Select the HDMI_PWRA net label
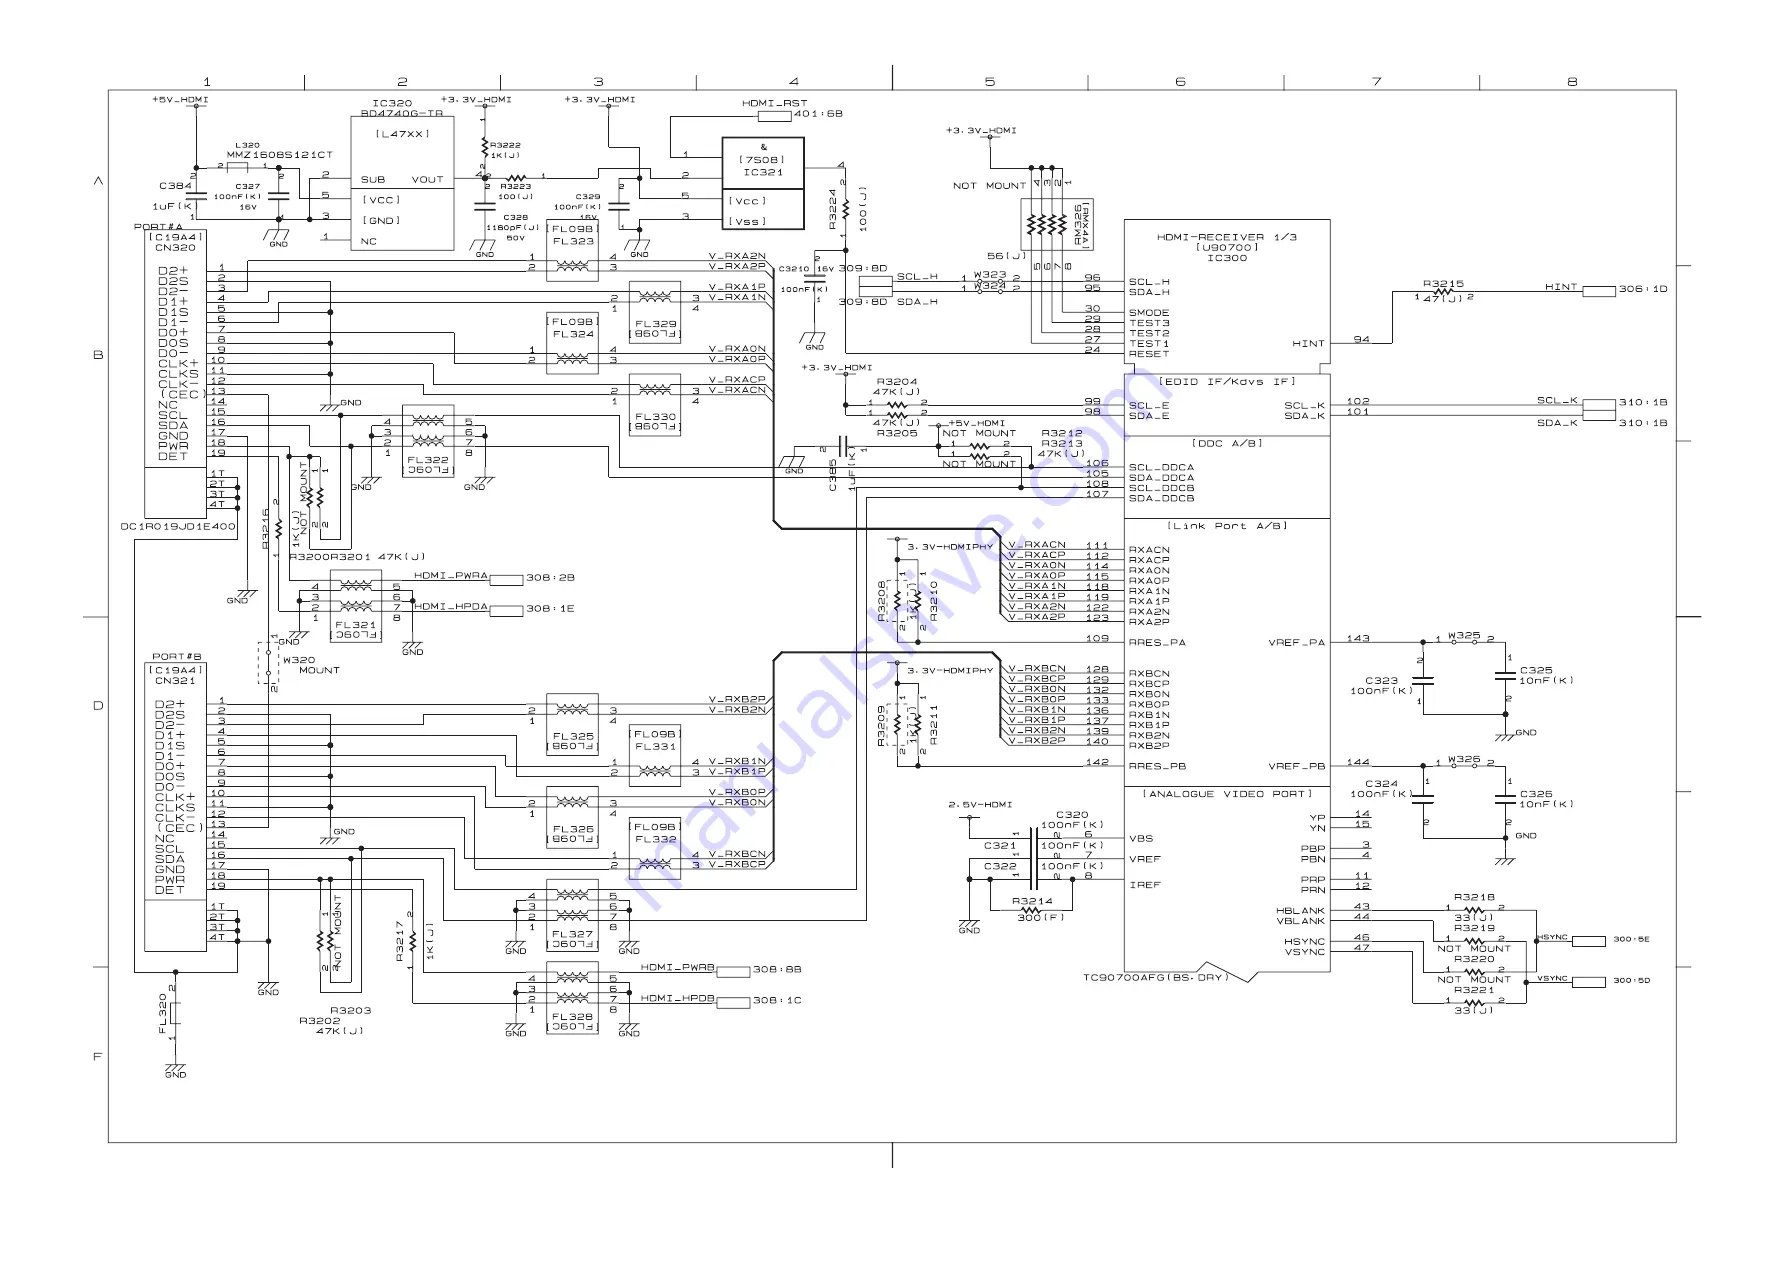1787x1263 pixels. pos(451,576)
